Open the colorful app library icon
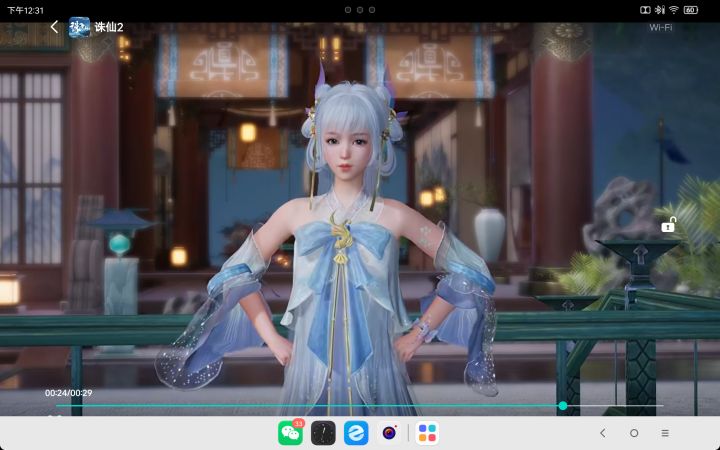720x450 pixels. pos(427,433)
